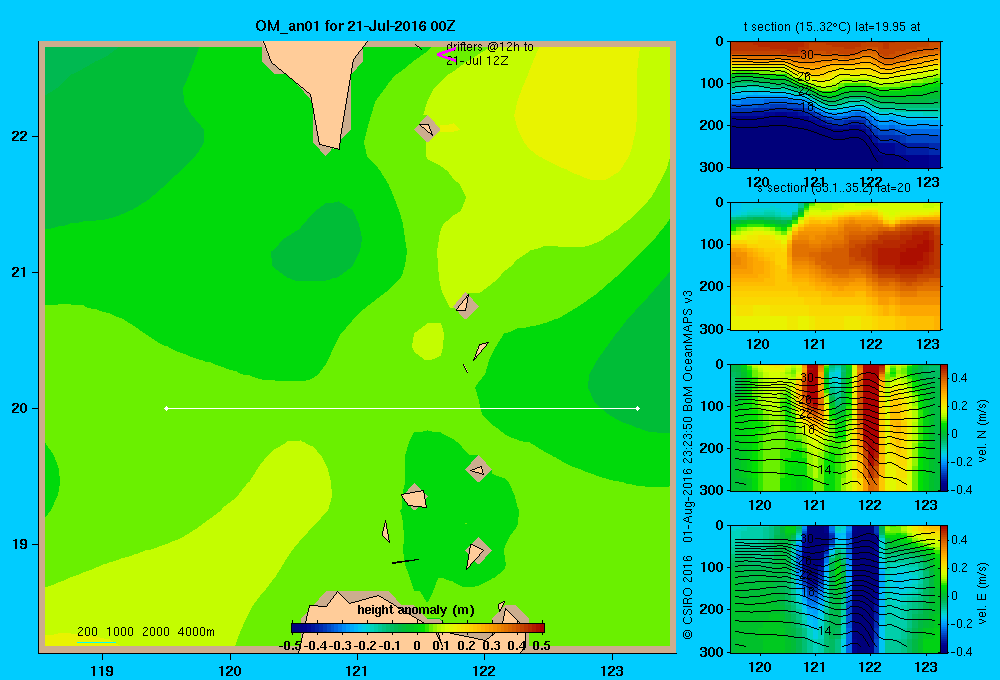Click longitude label 119 below main map
Viewport: 1000px width, 680px height.
[102, 670]
